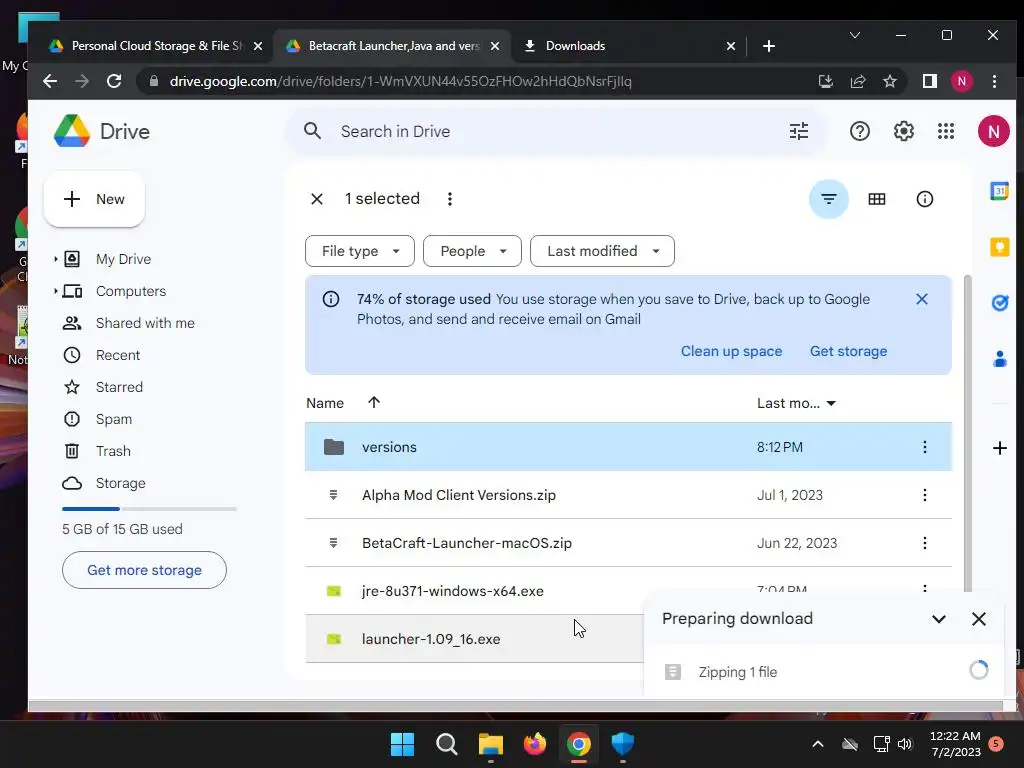Dismiss the storage used banner

point(921,299)
